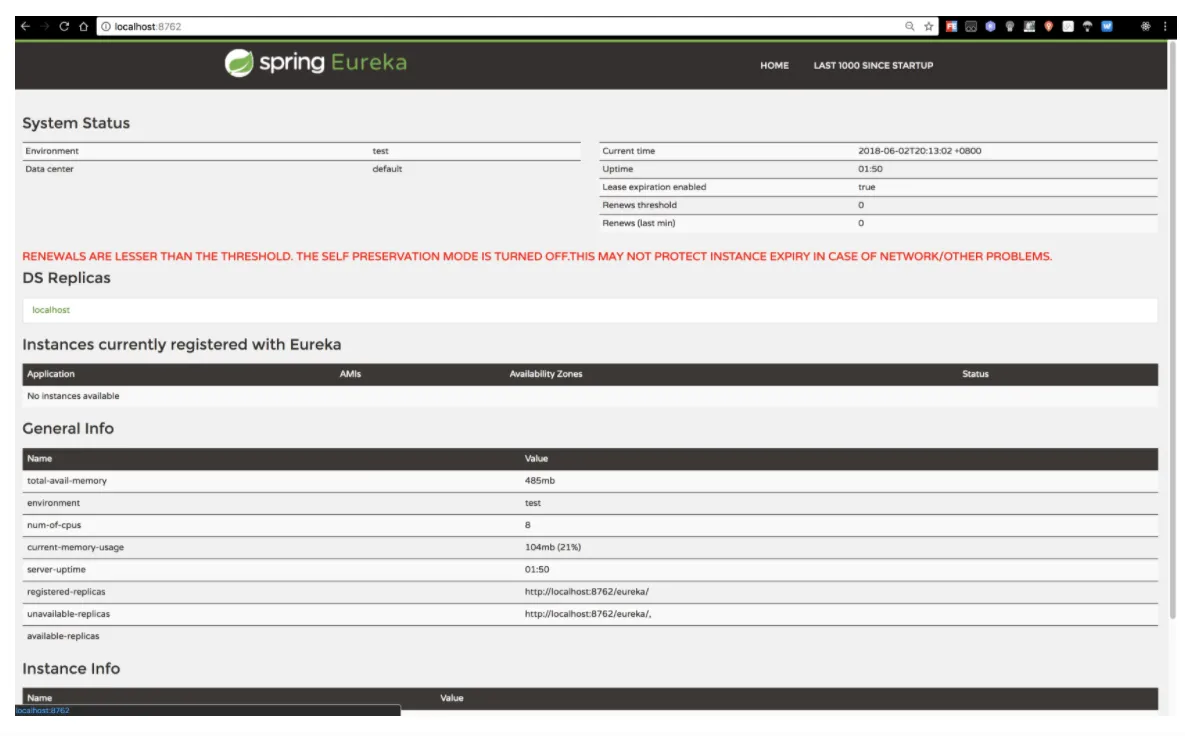The height and width of the screenshot is (736, 1185).
Task: Click the registered-replicas URL value
Action: coord(586,592)
